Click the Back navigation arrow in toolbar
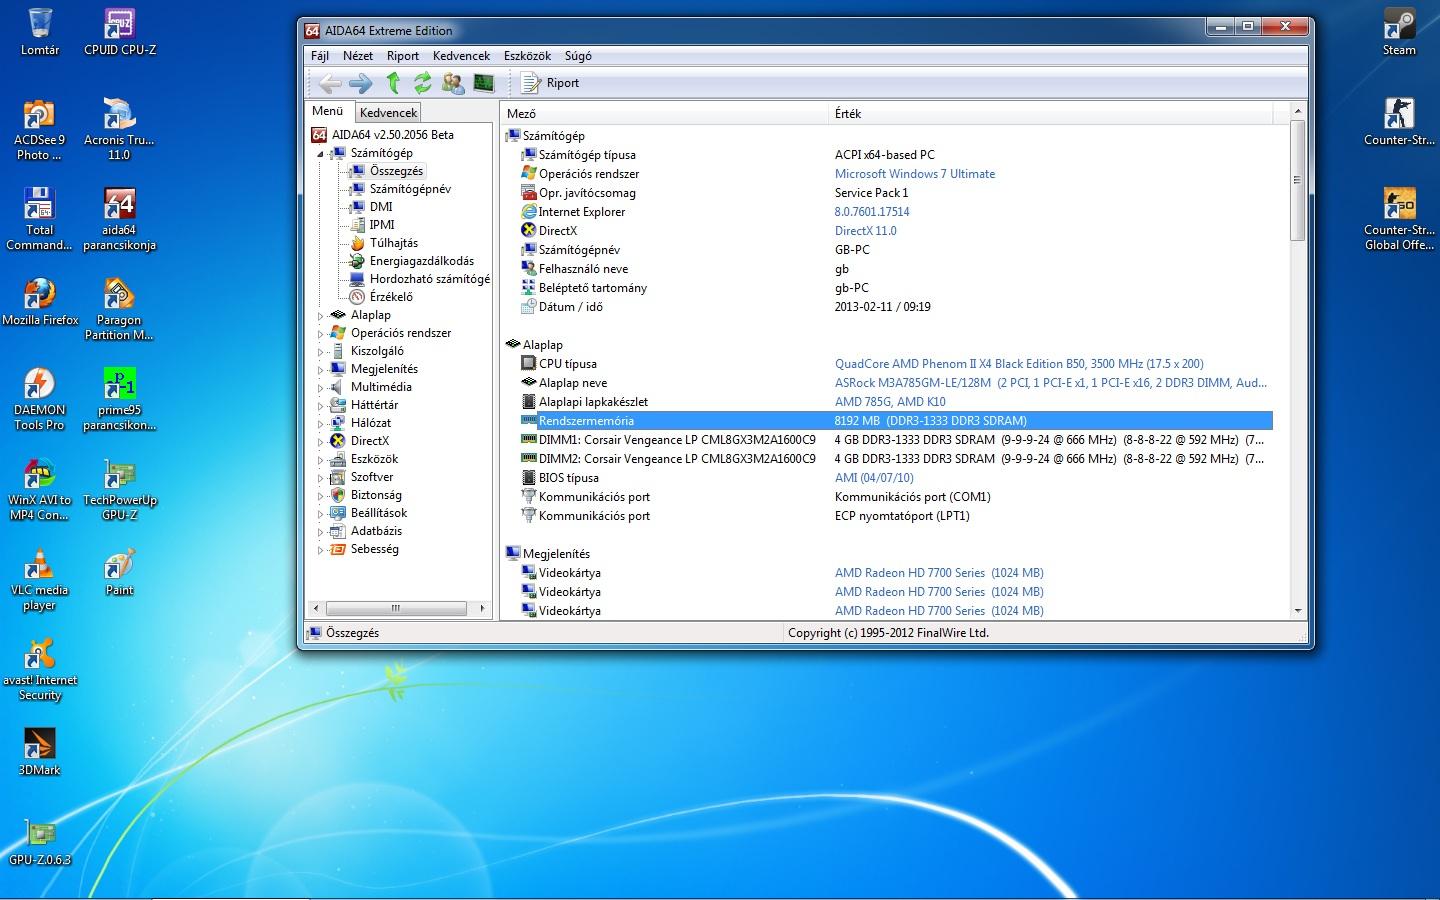Screen dimensions: 1440x900 click(330, 83)
